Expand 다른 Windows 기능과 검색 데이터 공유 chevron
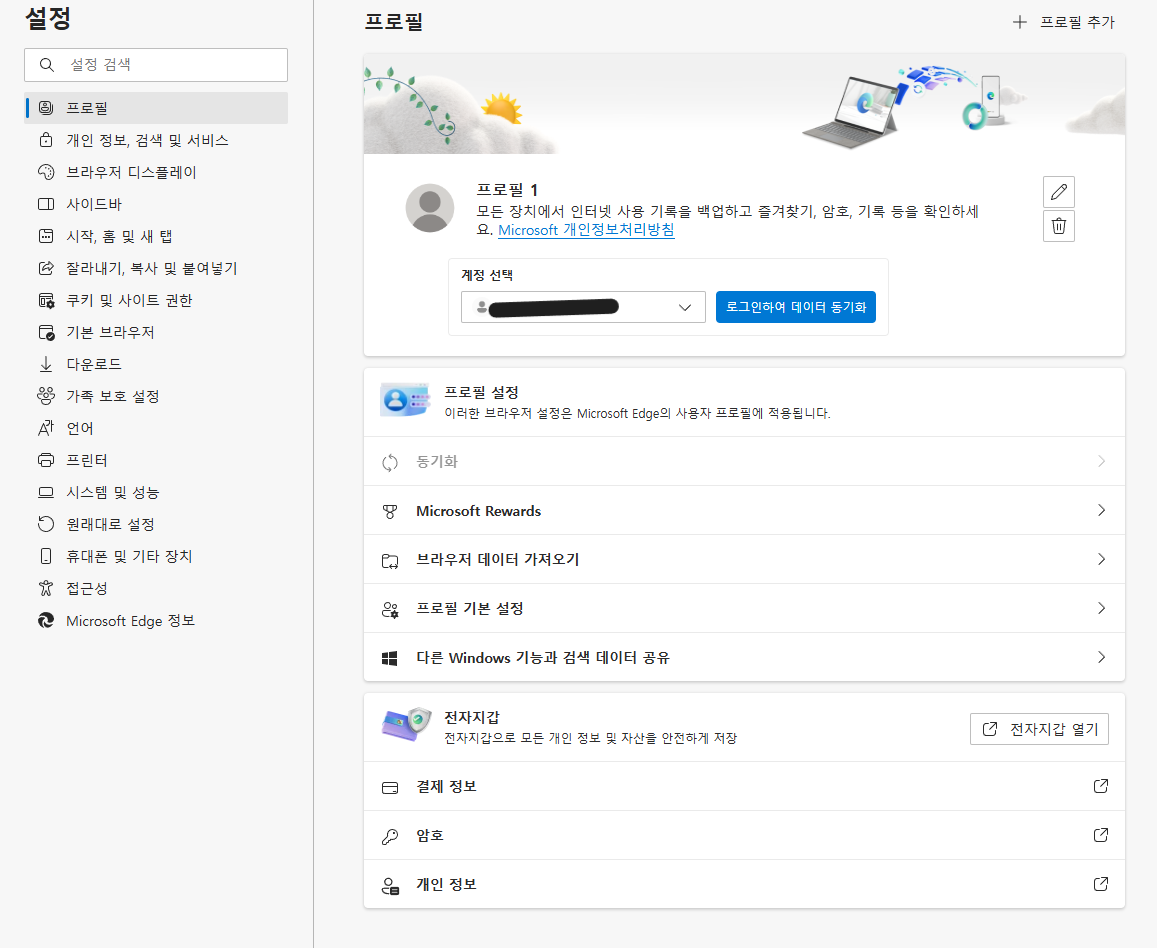Screen dimensions: 1157x948 [1101, 657]
